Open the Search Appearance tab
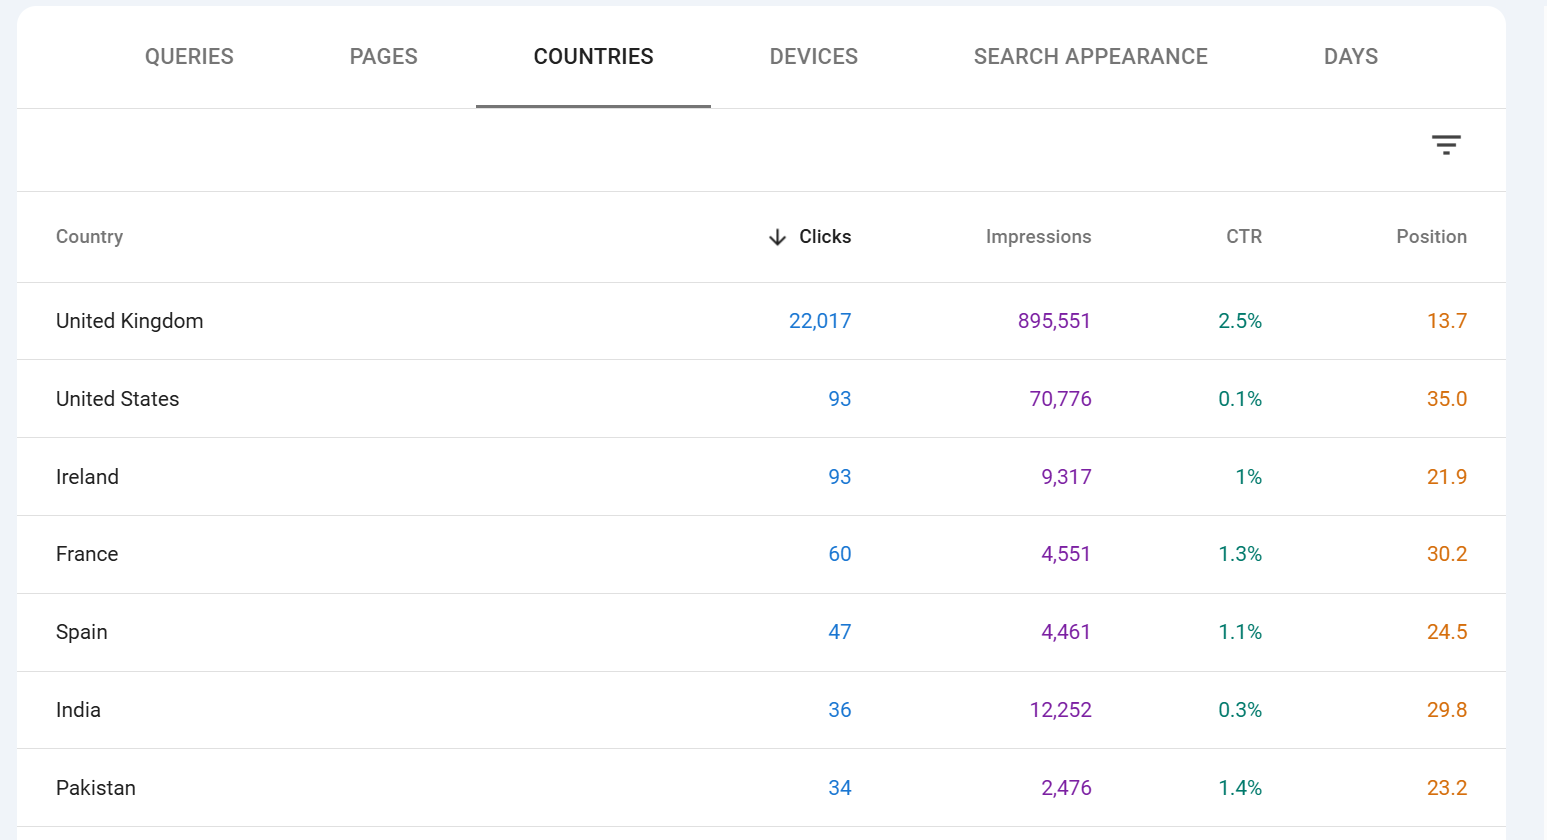Viewport: 1547px width, 840px height. point(1090,57)
